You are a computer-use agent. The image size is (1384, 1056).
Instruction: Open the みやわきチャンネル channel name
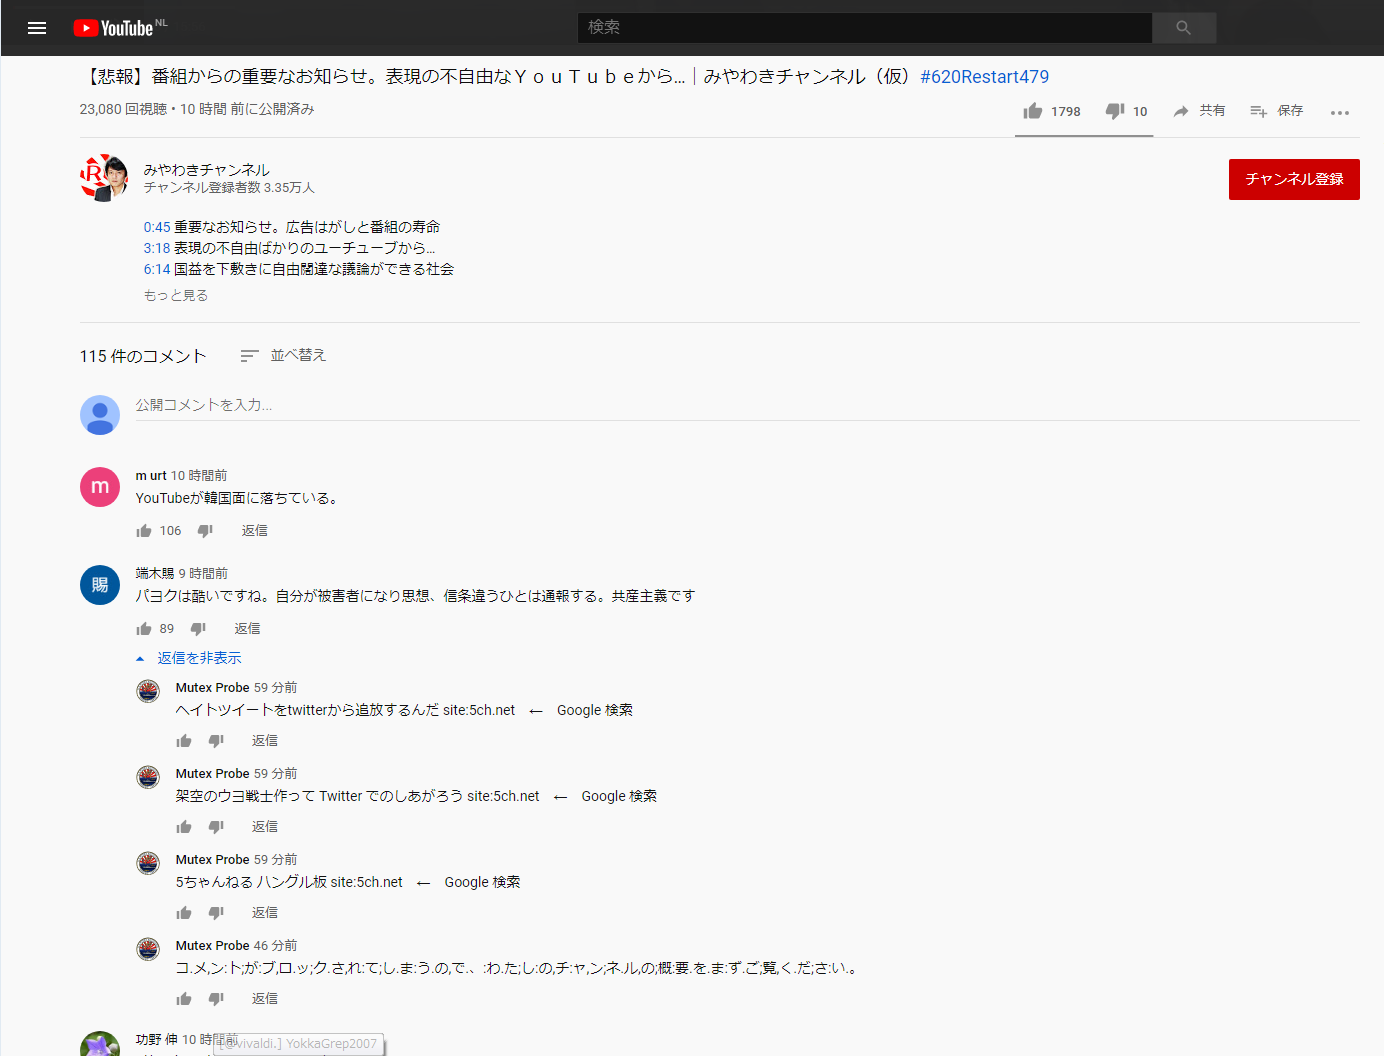(207, 170)
